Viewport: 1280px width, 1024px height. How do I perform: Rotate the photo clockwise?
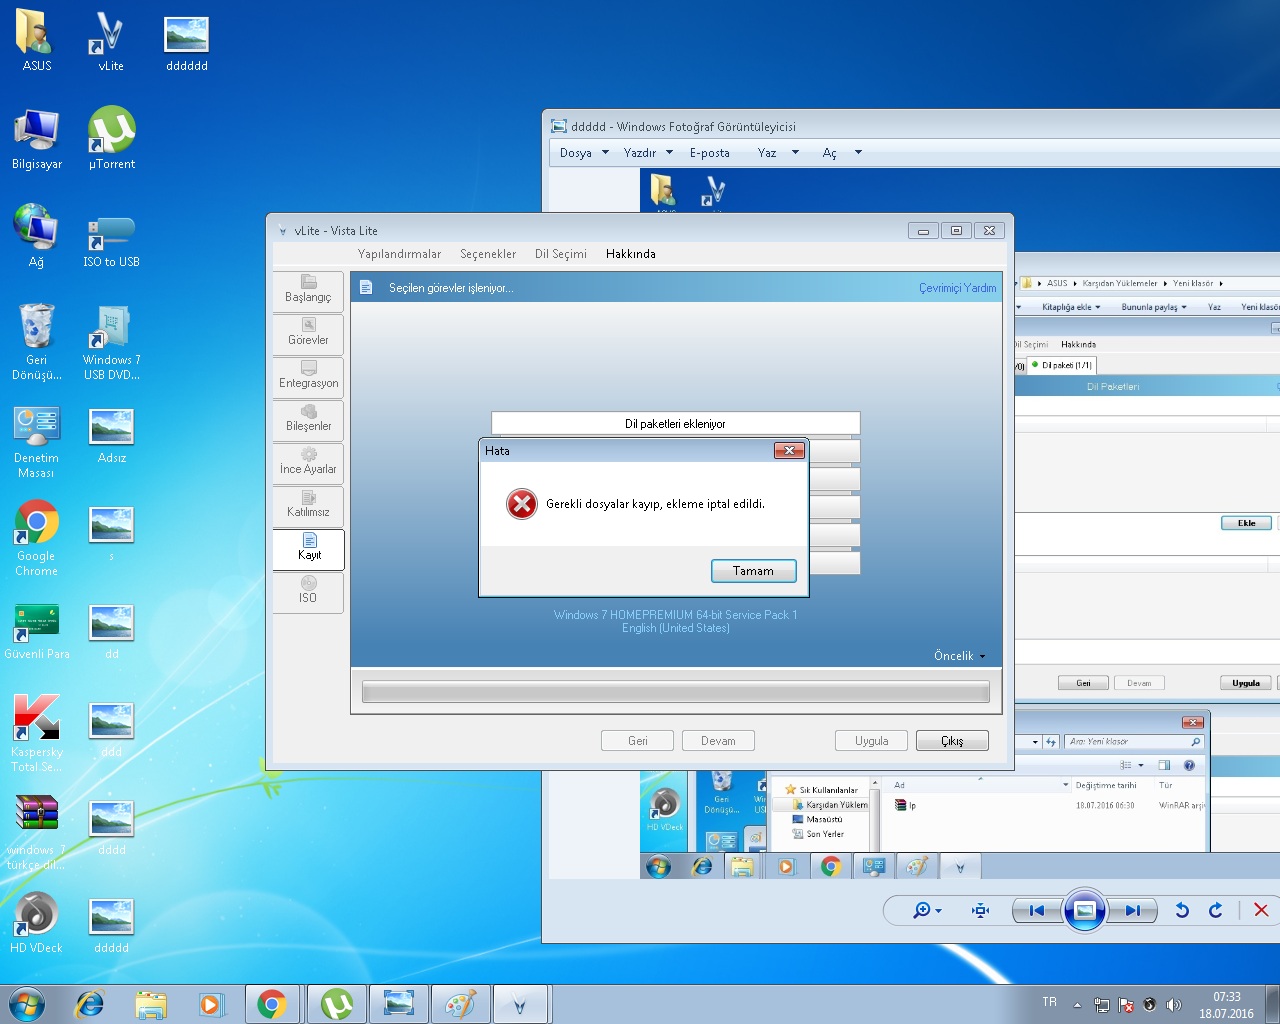[1215, 910]
